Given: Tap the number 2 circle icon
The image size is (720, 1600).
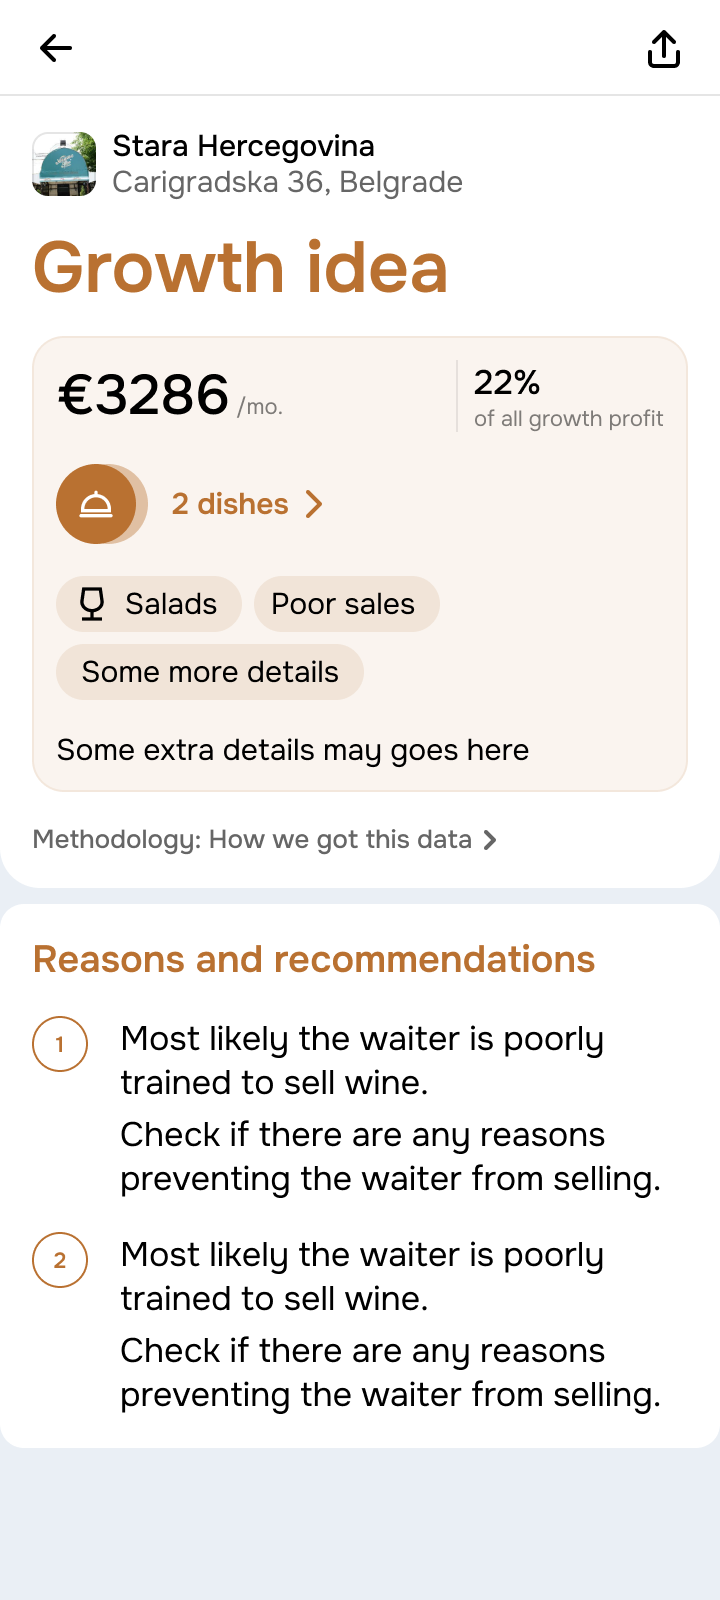Looking at the screenshot, I should tap(60, 1260).
